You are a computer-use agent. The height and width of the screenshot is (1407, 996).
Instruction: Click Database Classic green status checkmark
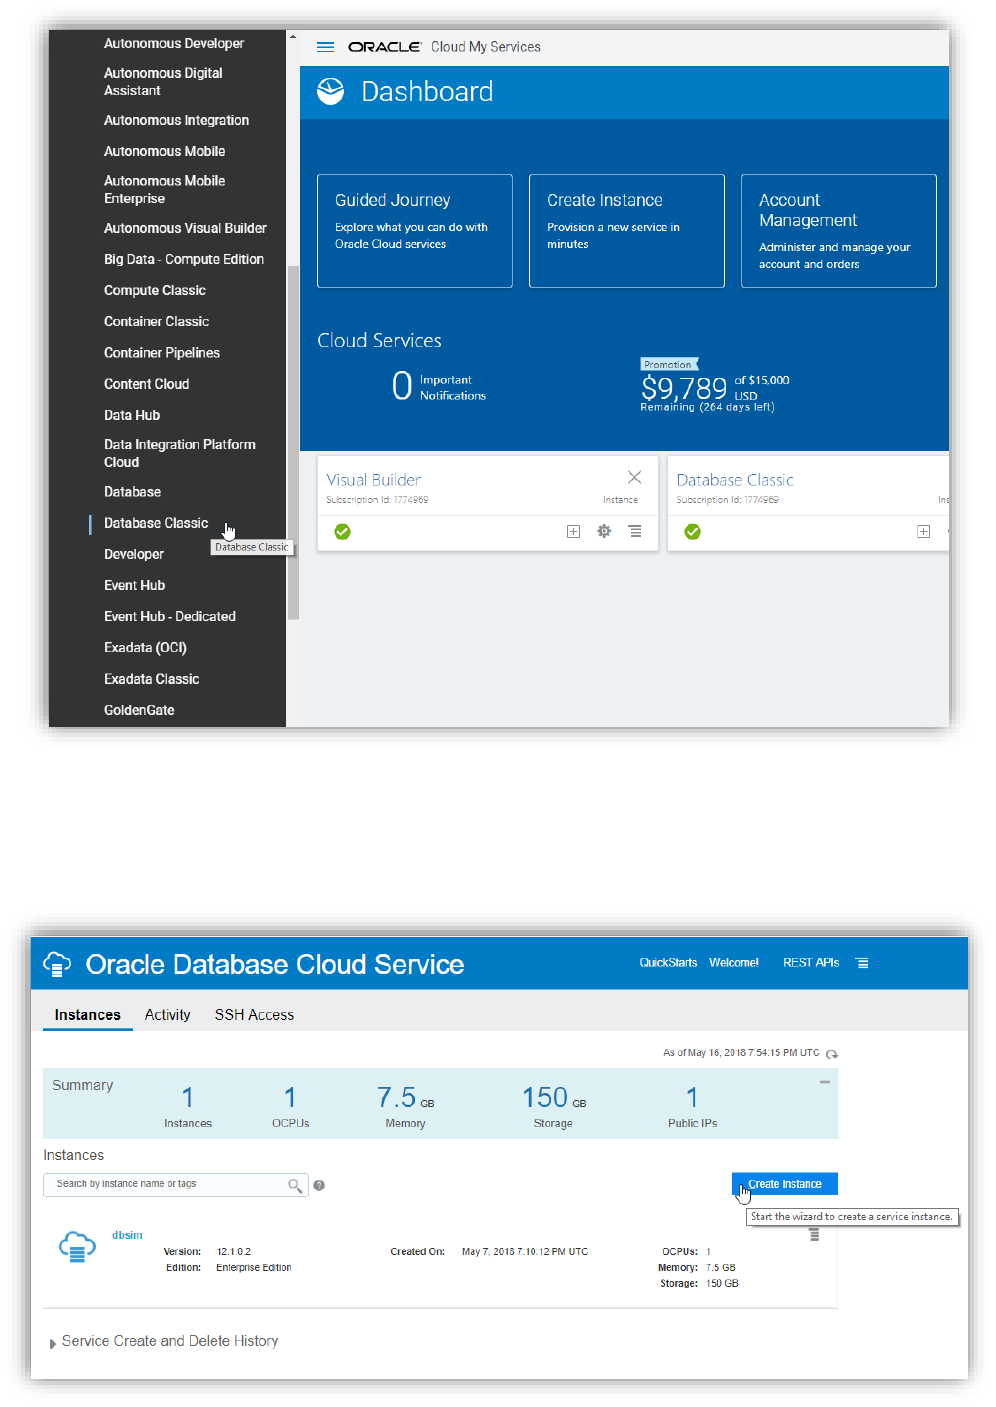[692, 531]
